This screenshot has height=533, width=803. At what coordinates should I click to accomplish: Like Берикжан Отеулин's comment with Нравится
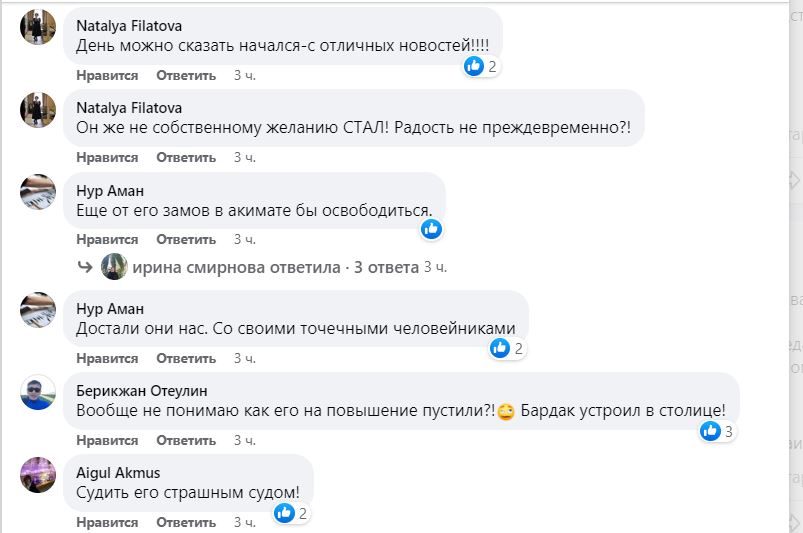107,440
